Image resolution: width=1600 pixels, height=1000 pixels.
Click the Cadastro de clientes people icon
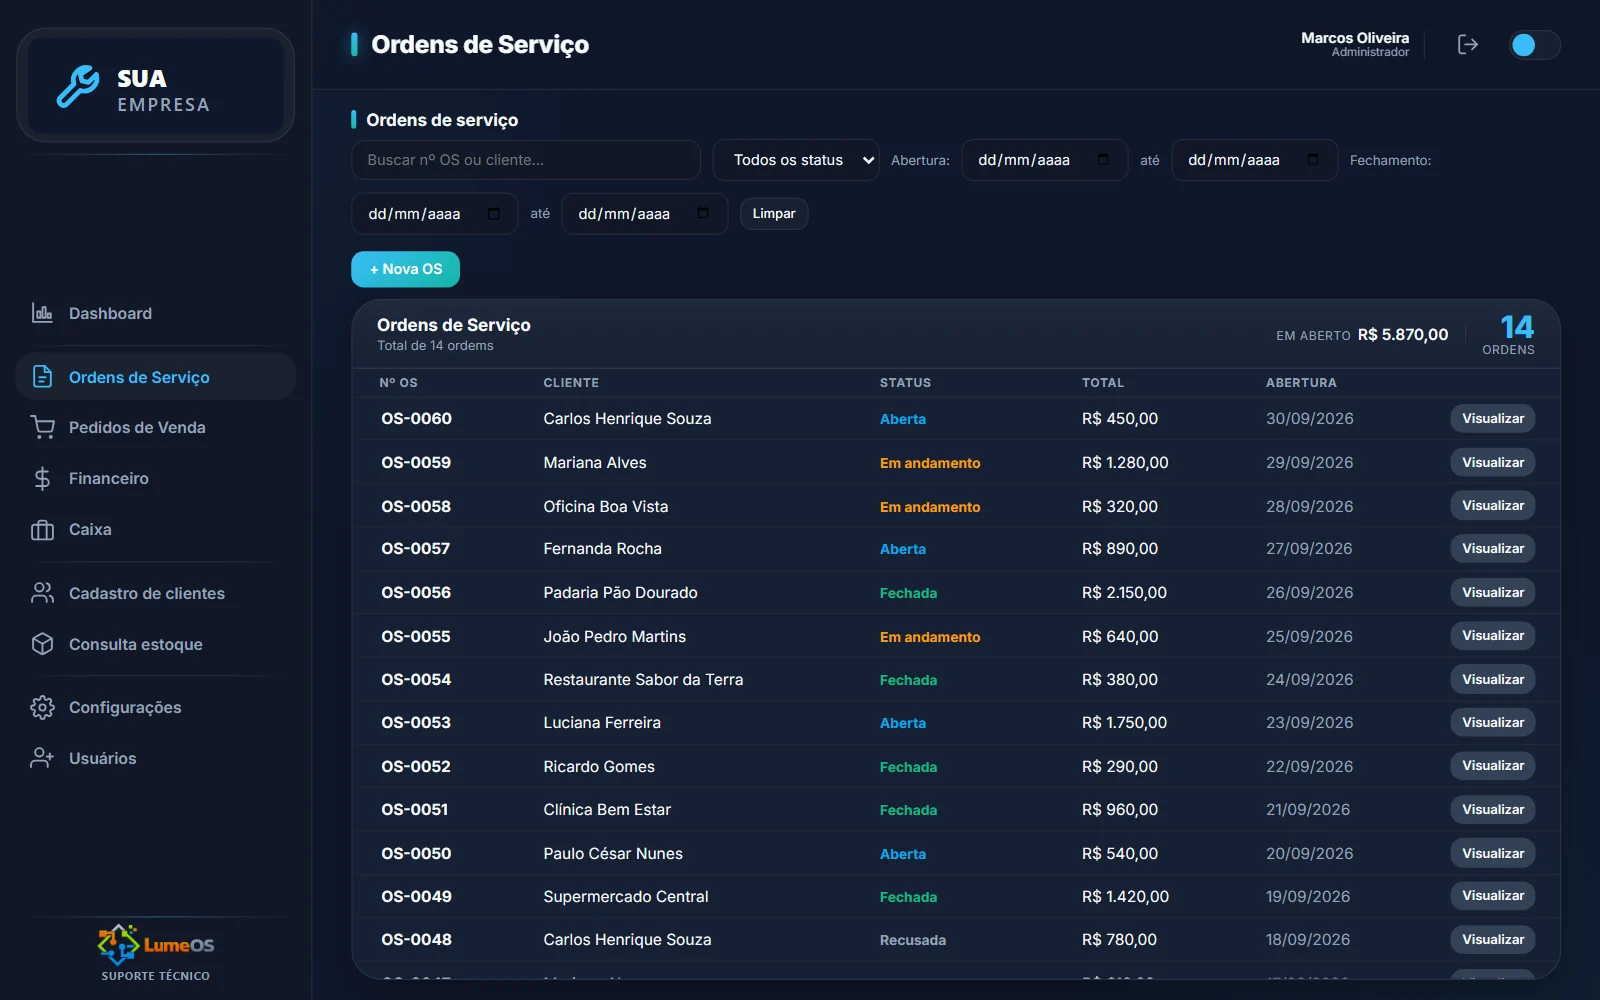pos(42,593)
